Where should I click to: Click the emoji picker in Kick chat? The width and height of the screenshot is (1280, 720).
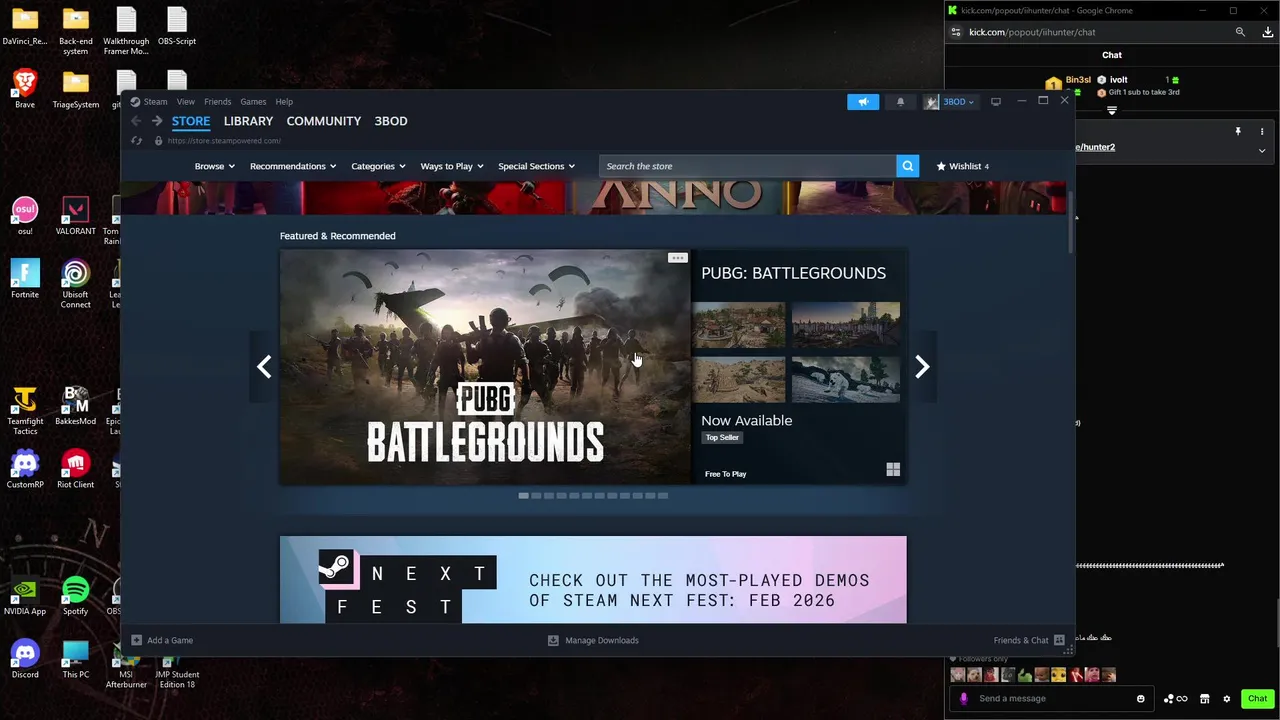pos(1141,699)
